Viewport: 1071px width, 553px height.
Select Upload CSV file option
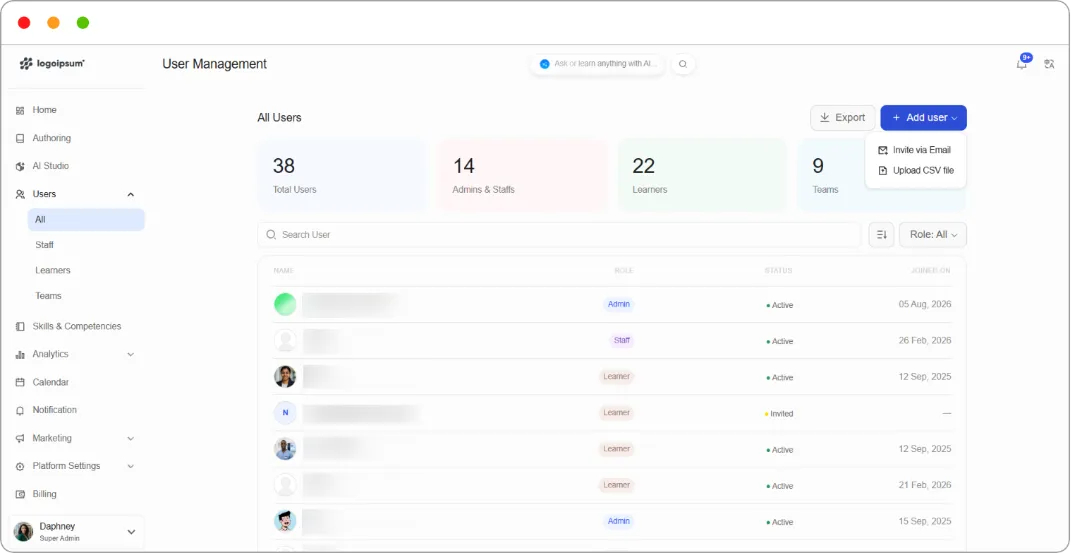[915, 171]
